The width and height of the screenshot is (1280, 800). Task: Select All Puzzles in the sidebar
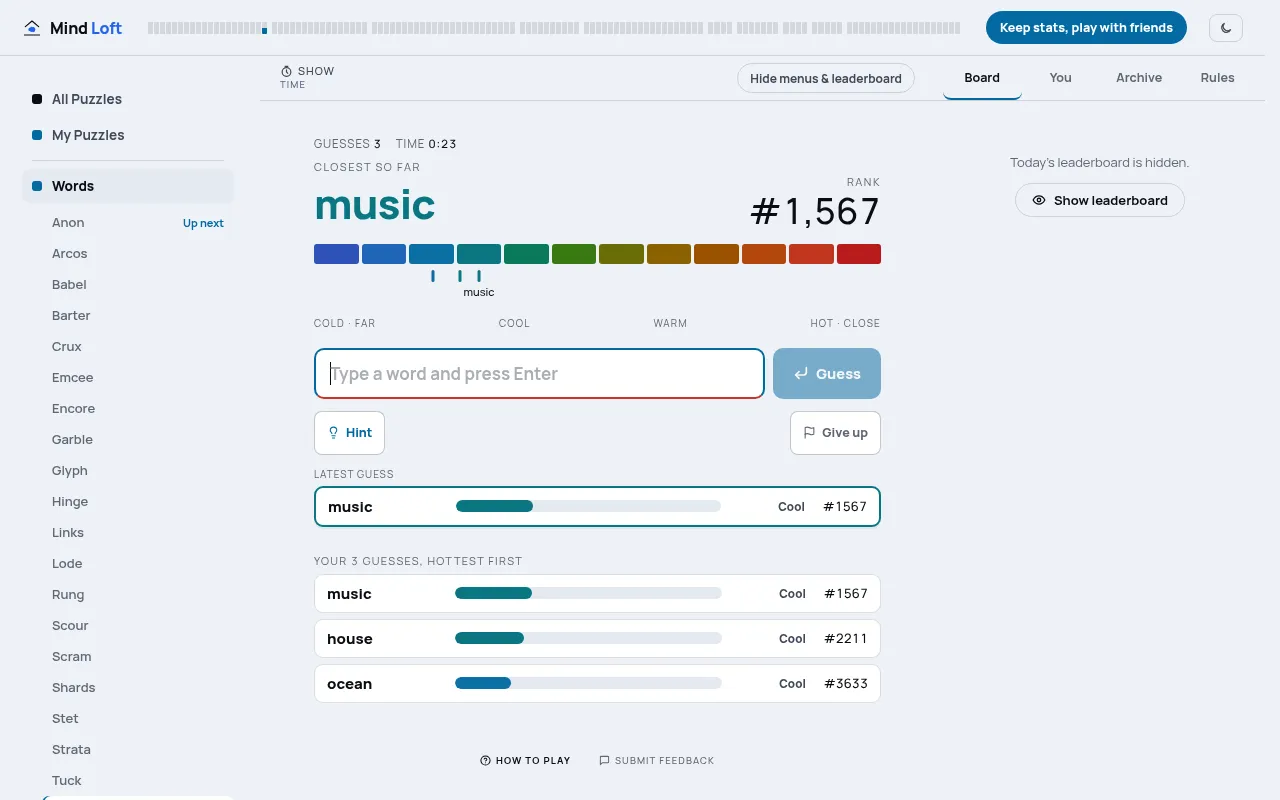coord(128,99)
